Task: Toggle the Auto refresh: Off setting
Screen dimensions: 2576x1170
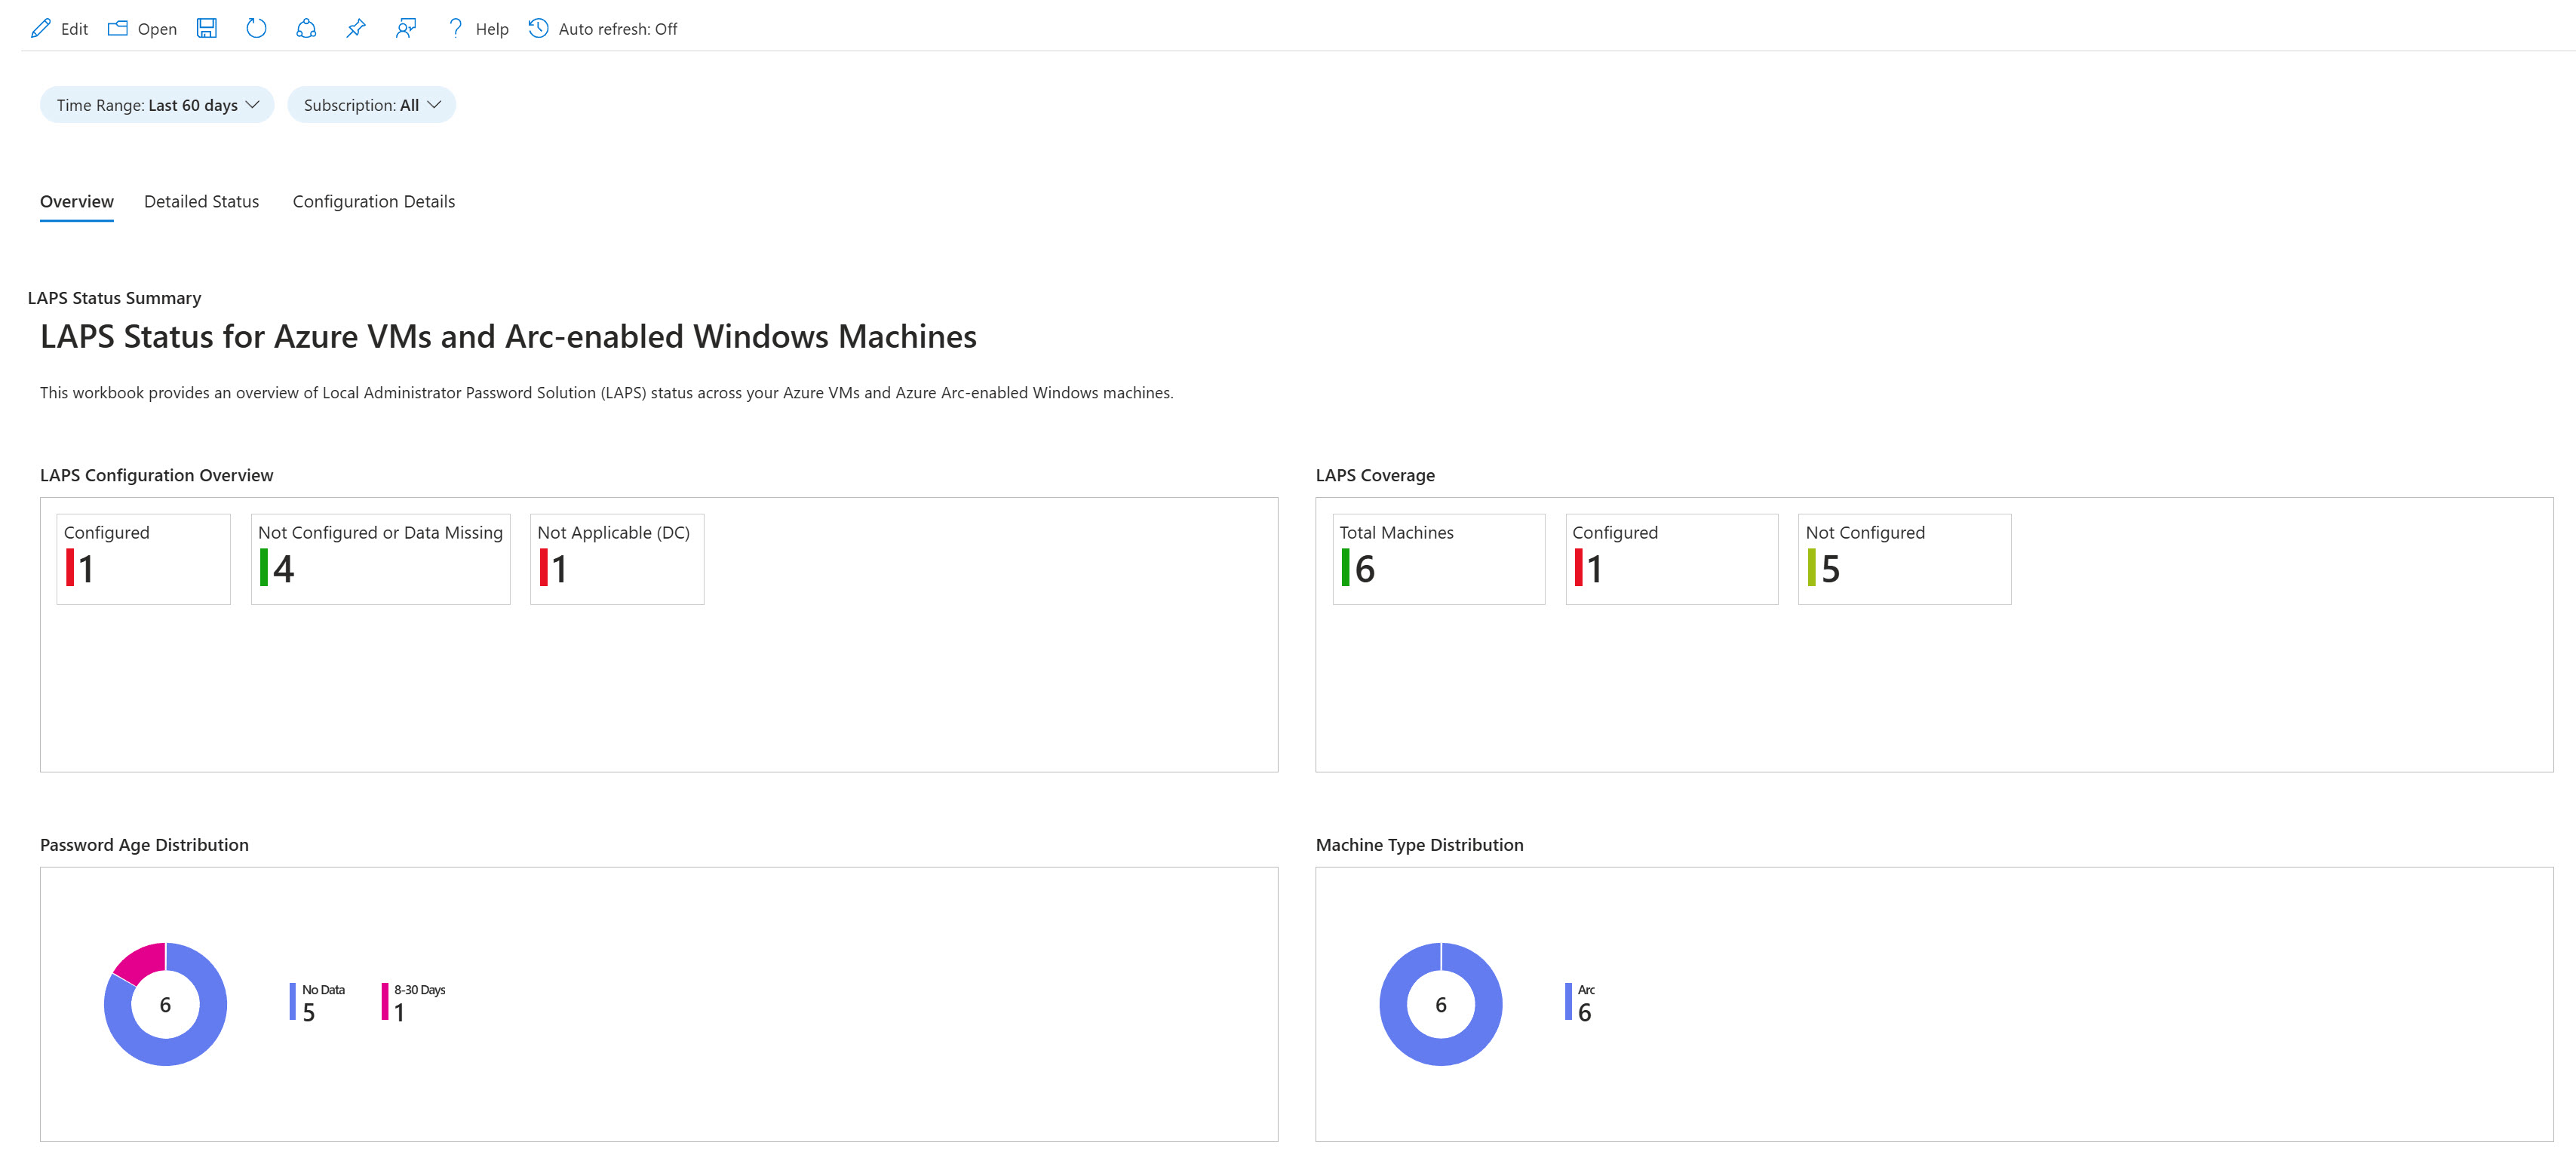Action: [x=603, y=29]
